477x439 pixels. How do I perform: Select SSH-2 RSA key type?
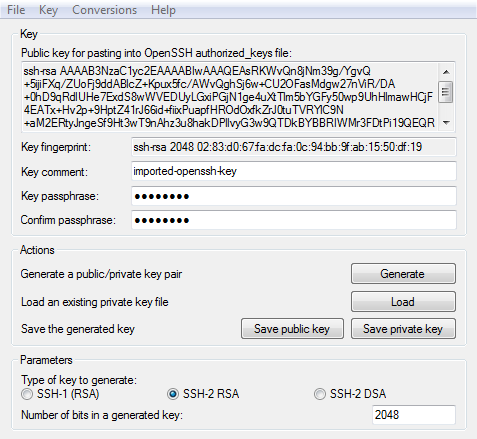[173, 394]
